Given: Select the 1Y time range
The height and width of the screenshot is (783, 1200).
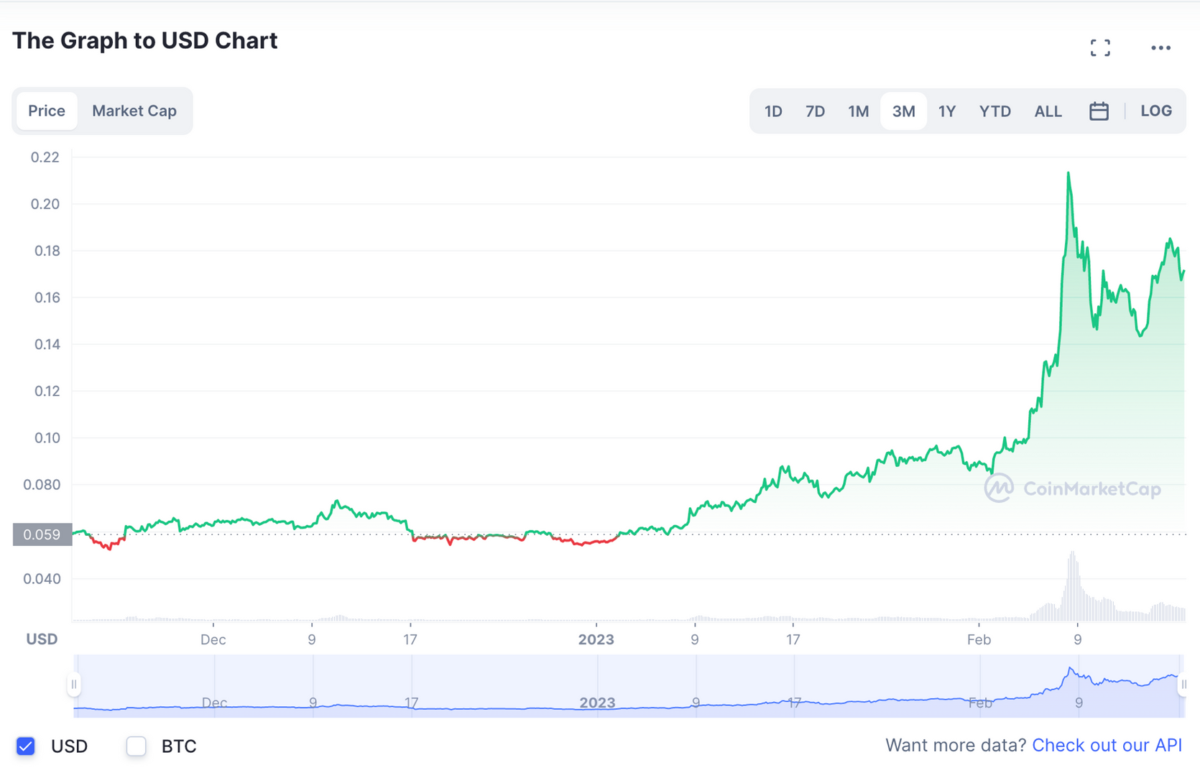Looking at the screenshot, I should [x=947, y=111].
